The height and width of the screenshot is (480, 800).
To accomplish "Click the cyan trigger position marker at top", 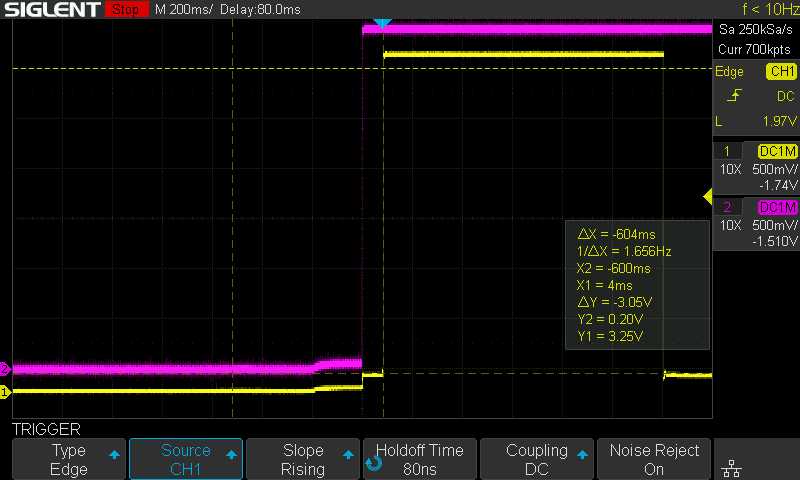I will pos(381,22).
